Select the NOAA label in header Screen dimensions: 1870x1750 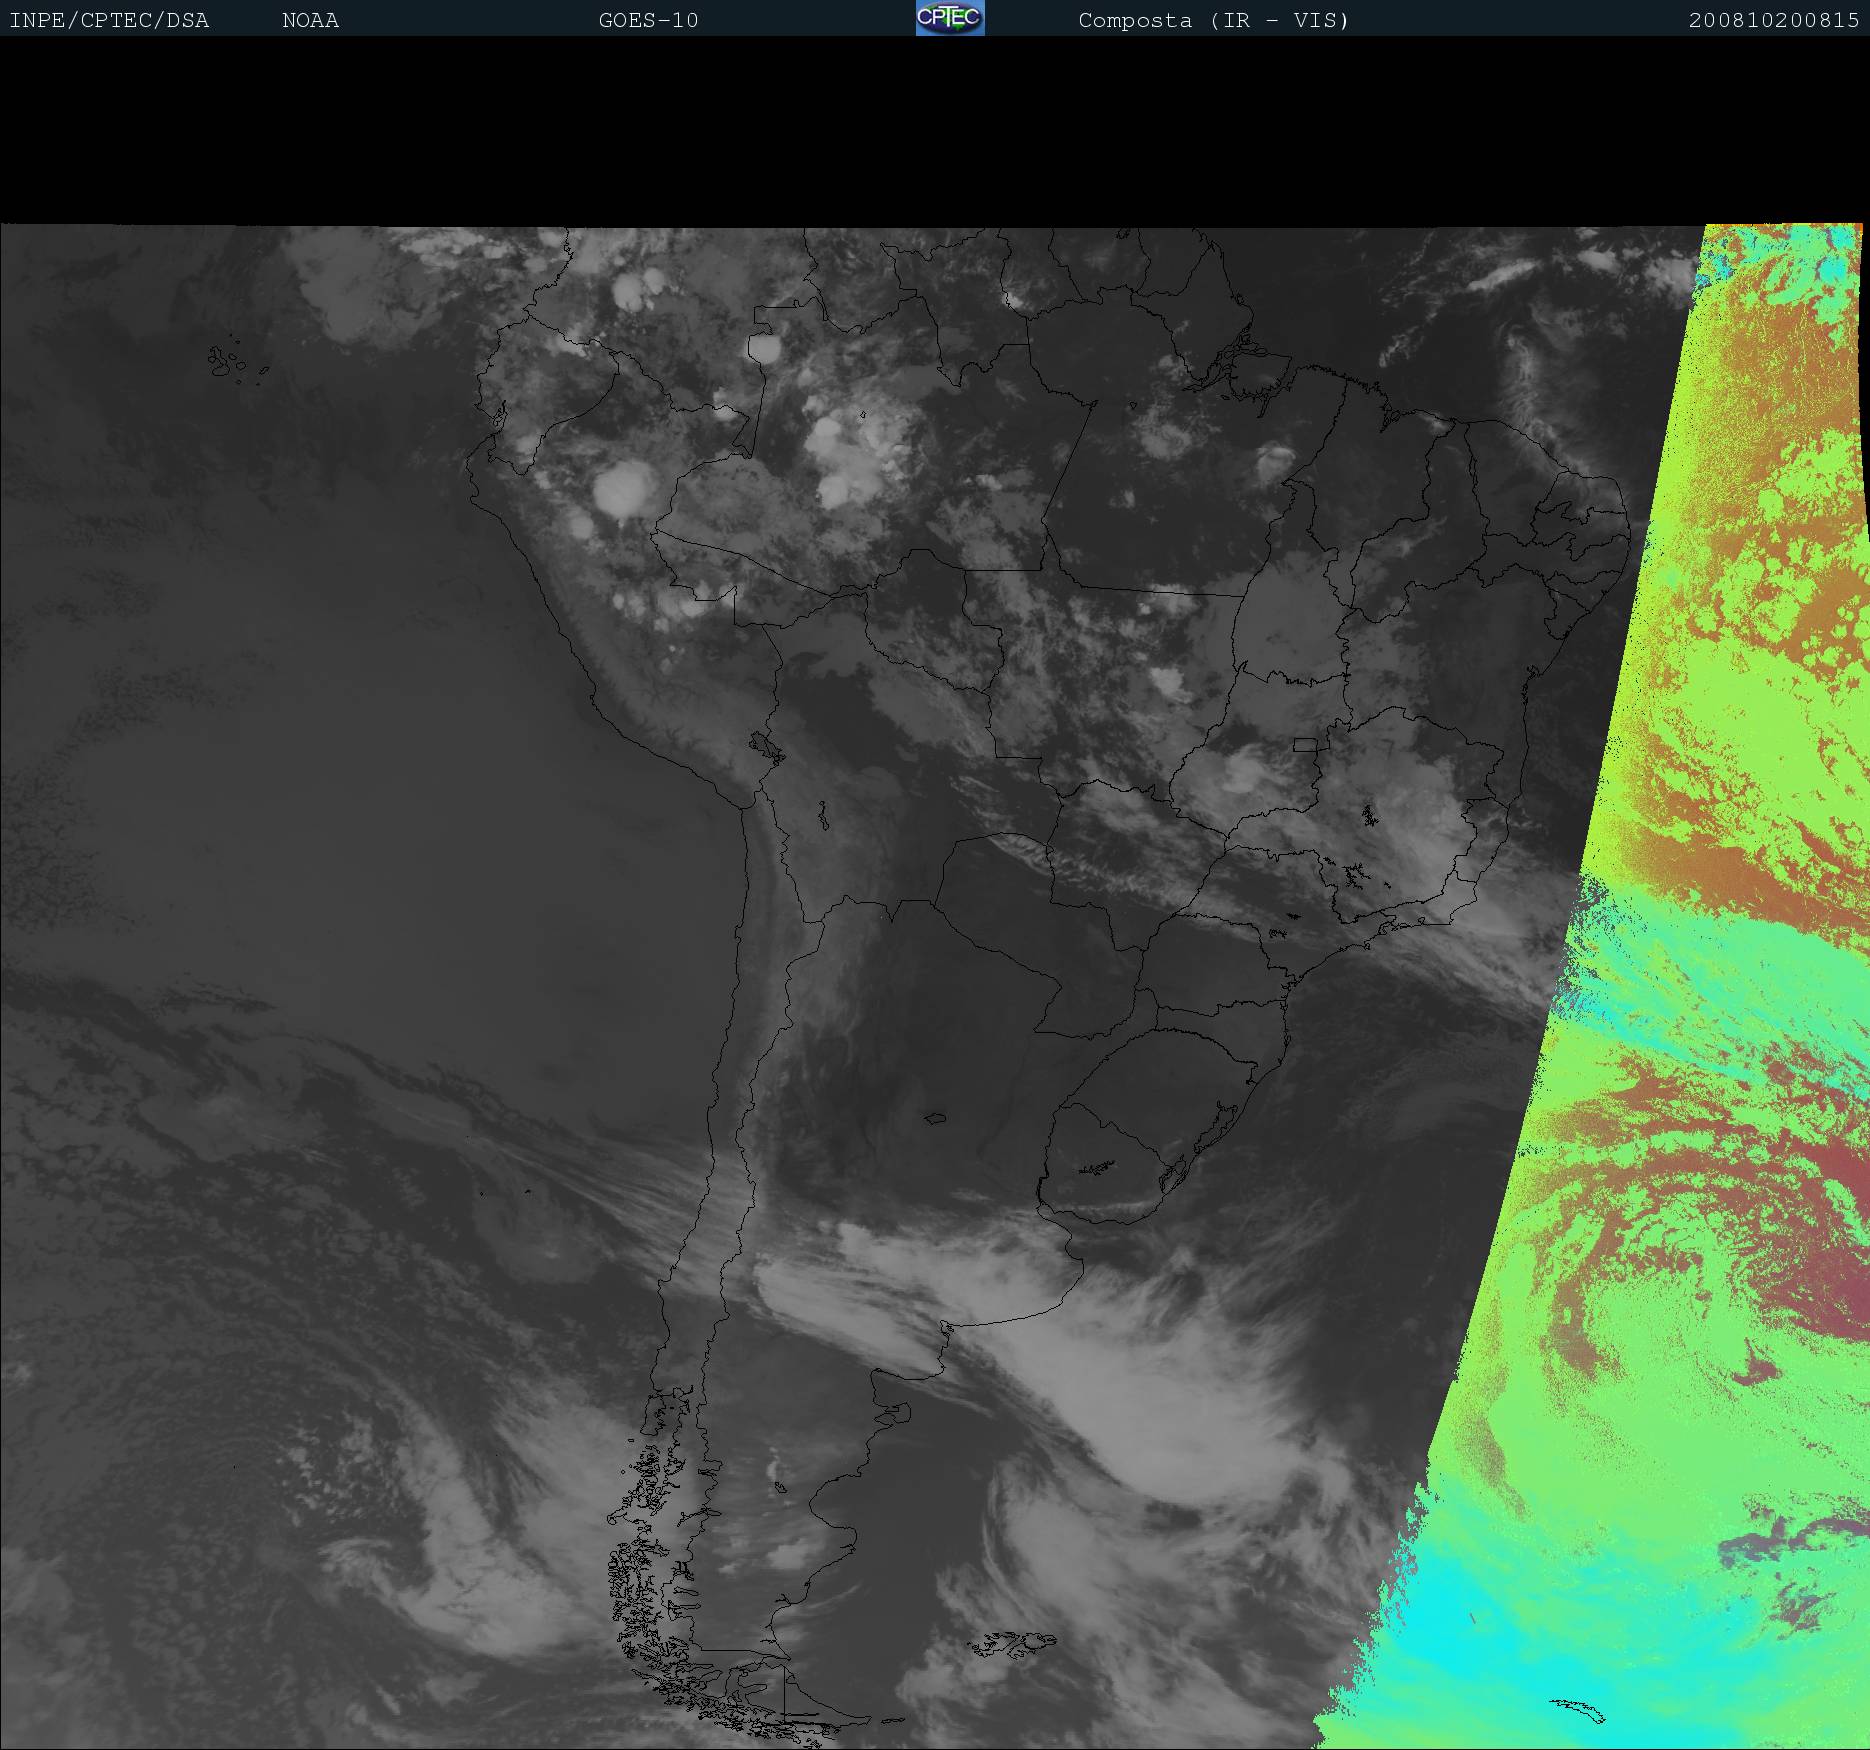[x=310, y=20]
